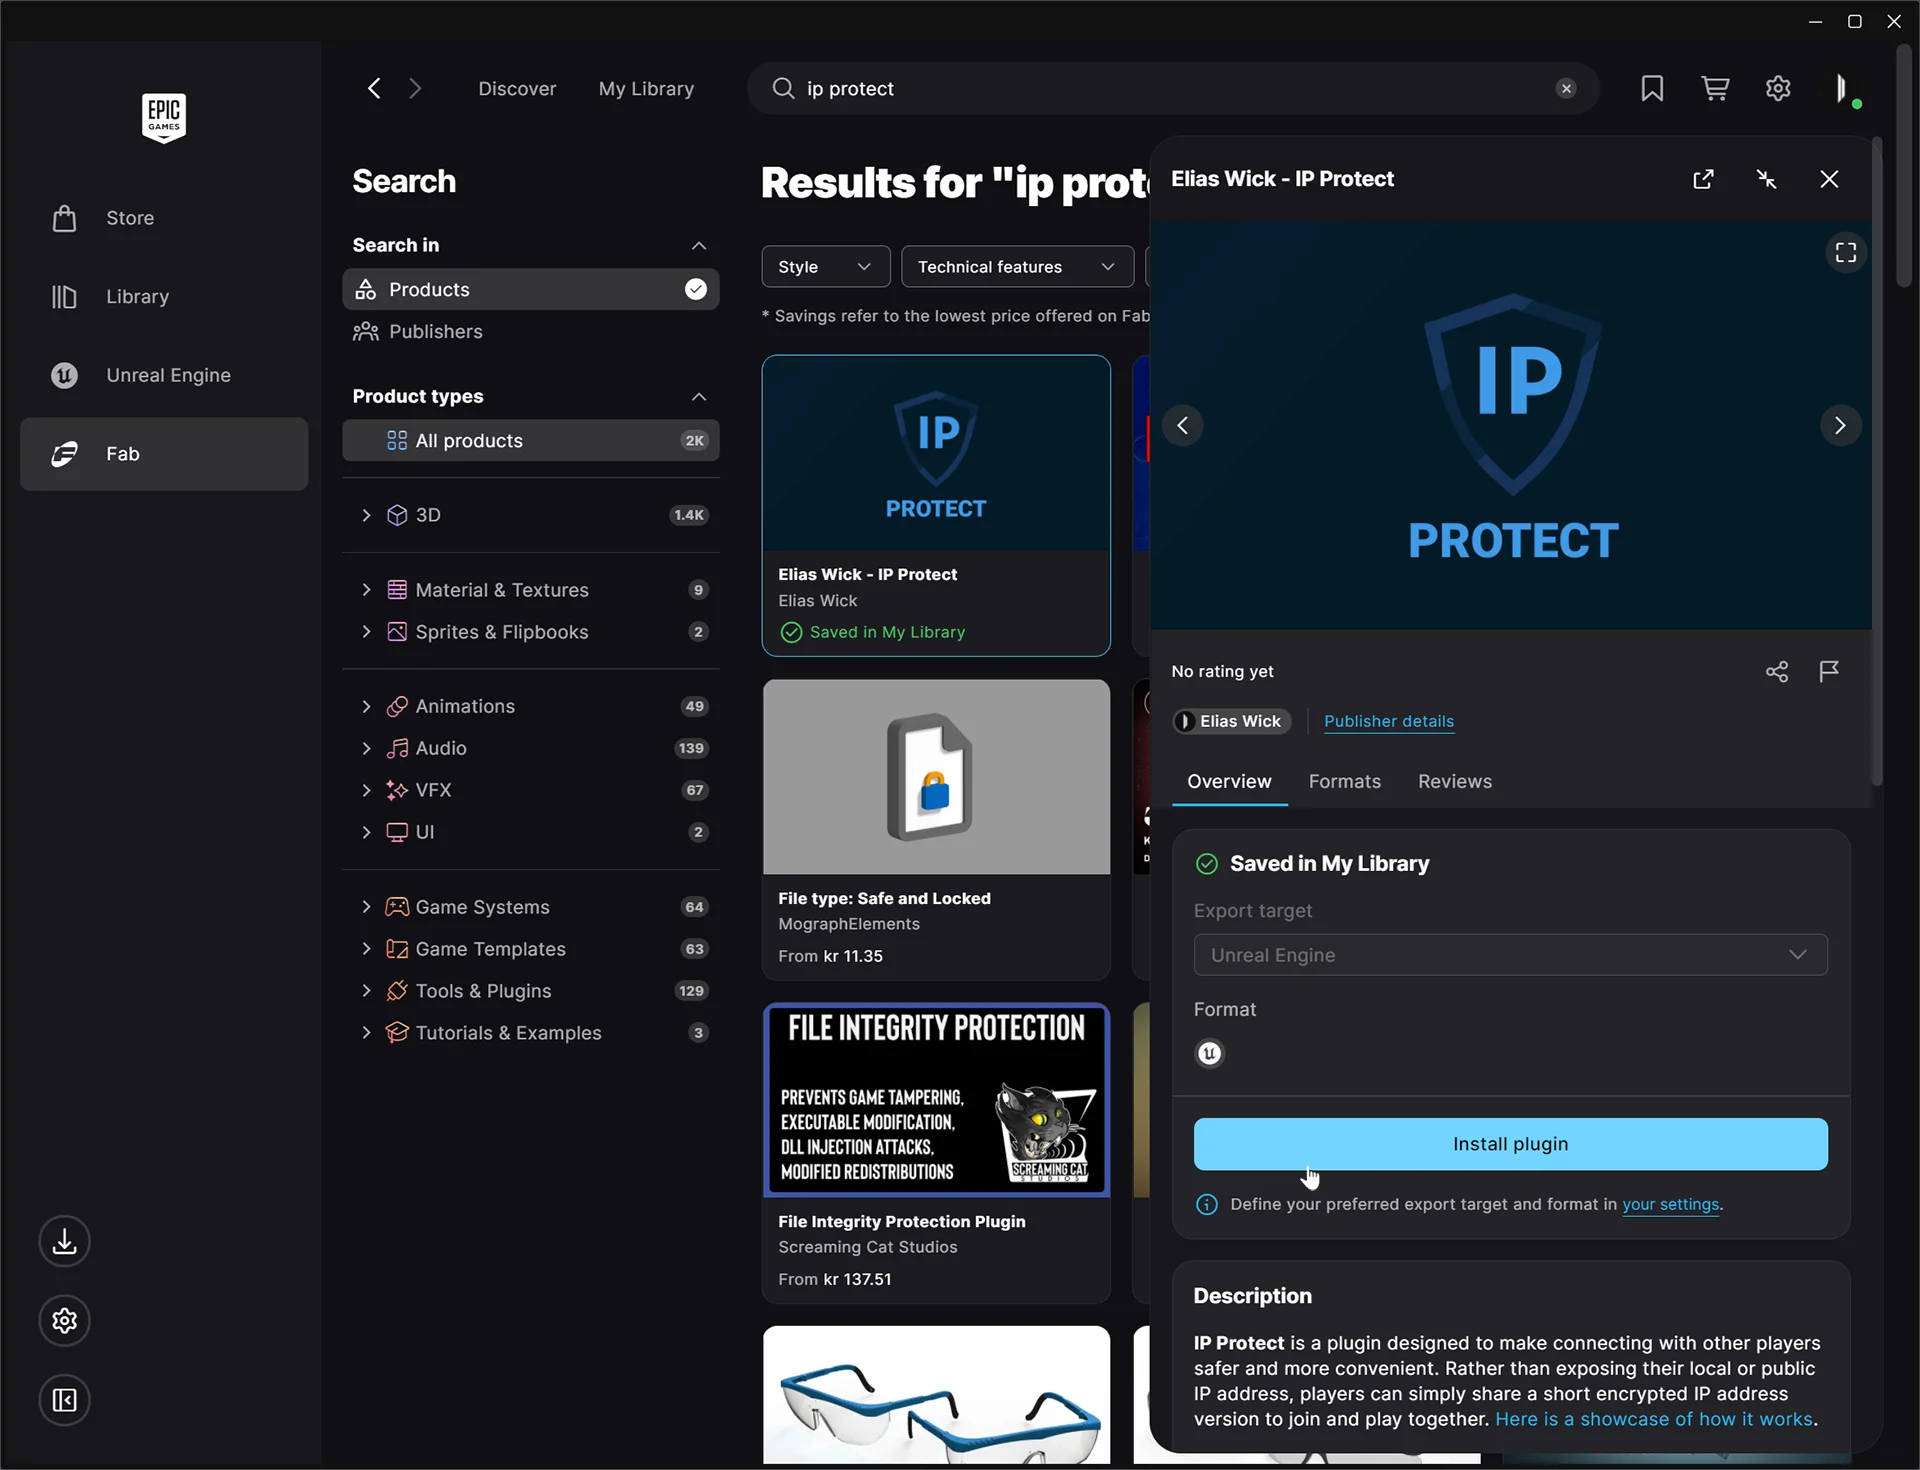1920x1470 pixels.
Task: Expand the 3D category
Action: point(366,515)
